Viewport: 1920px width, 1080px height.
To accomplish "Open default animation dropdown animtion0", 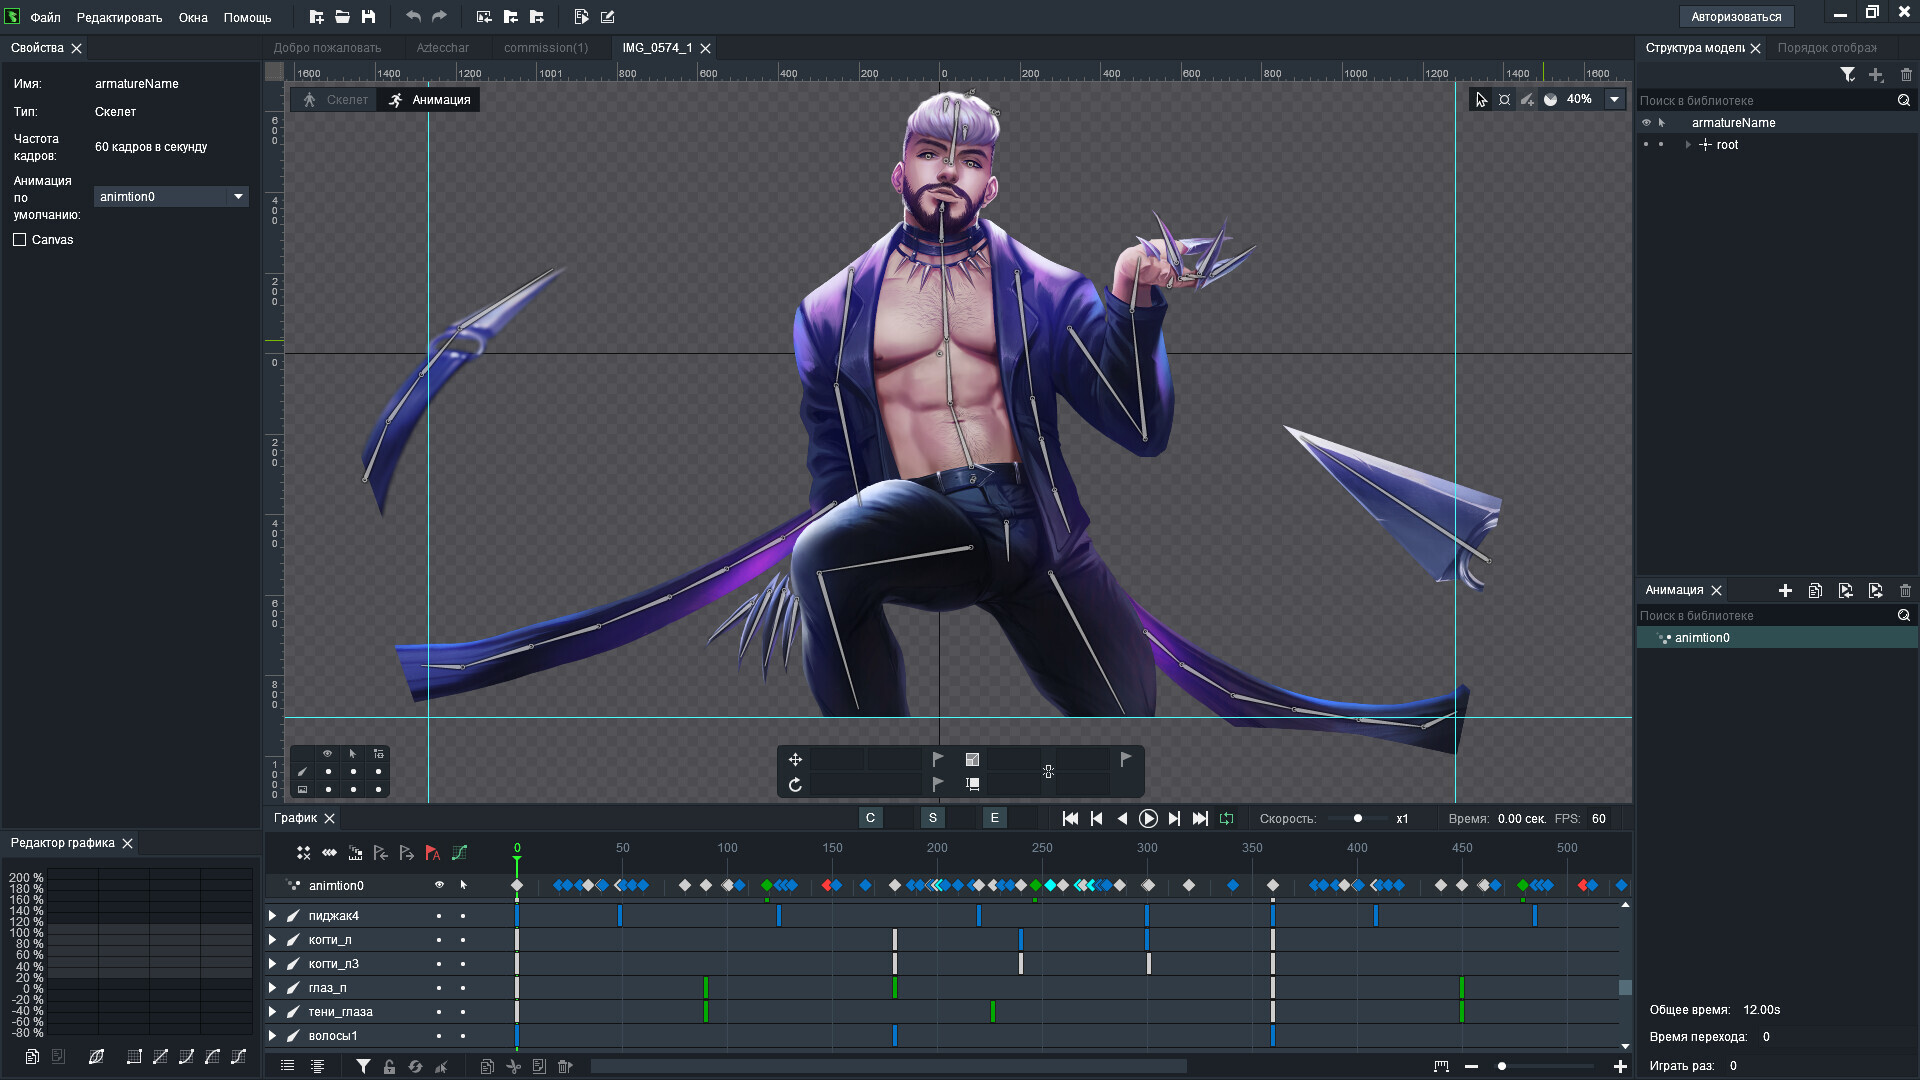I will [171, 197].
